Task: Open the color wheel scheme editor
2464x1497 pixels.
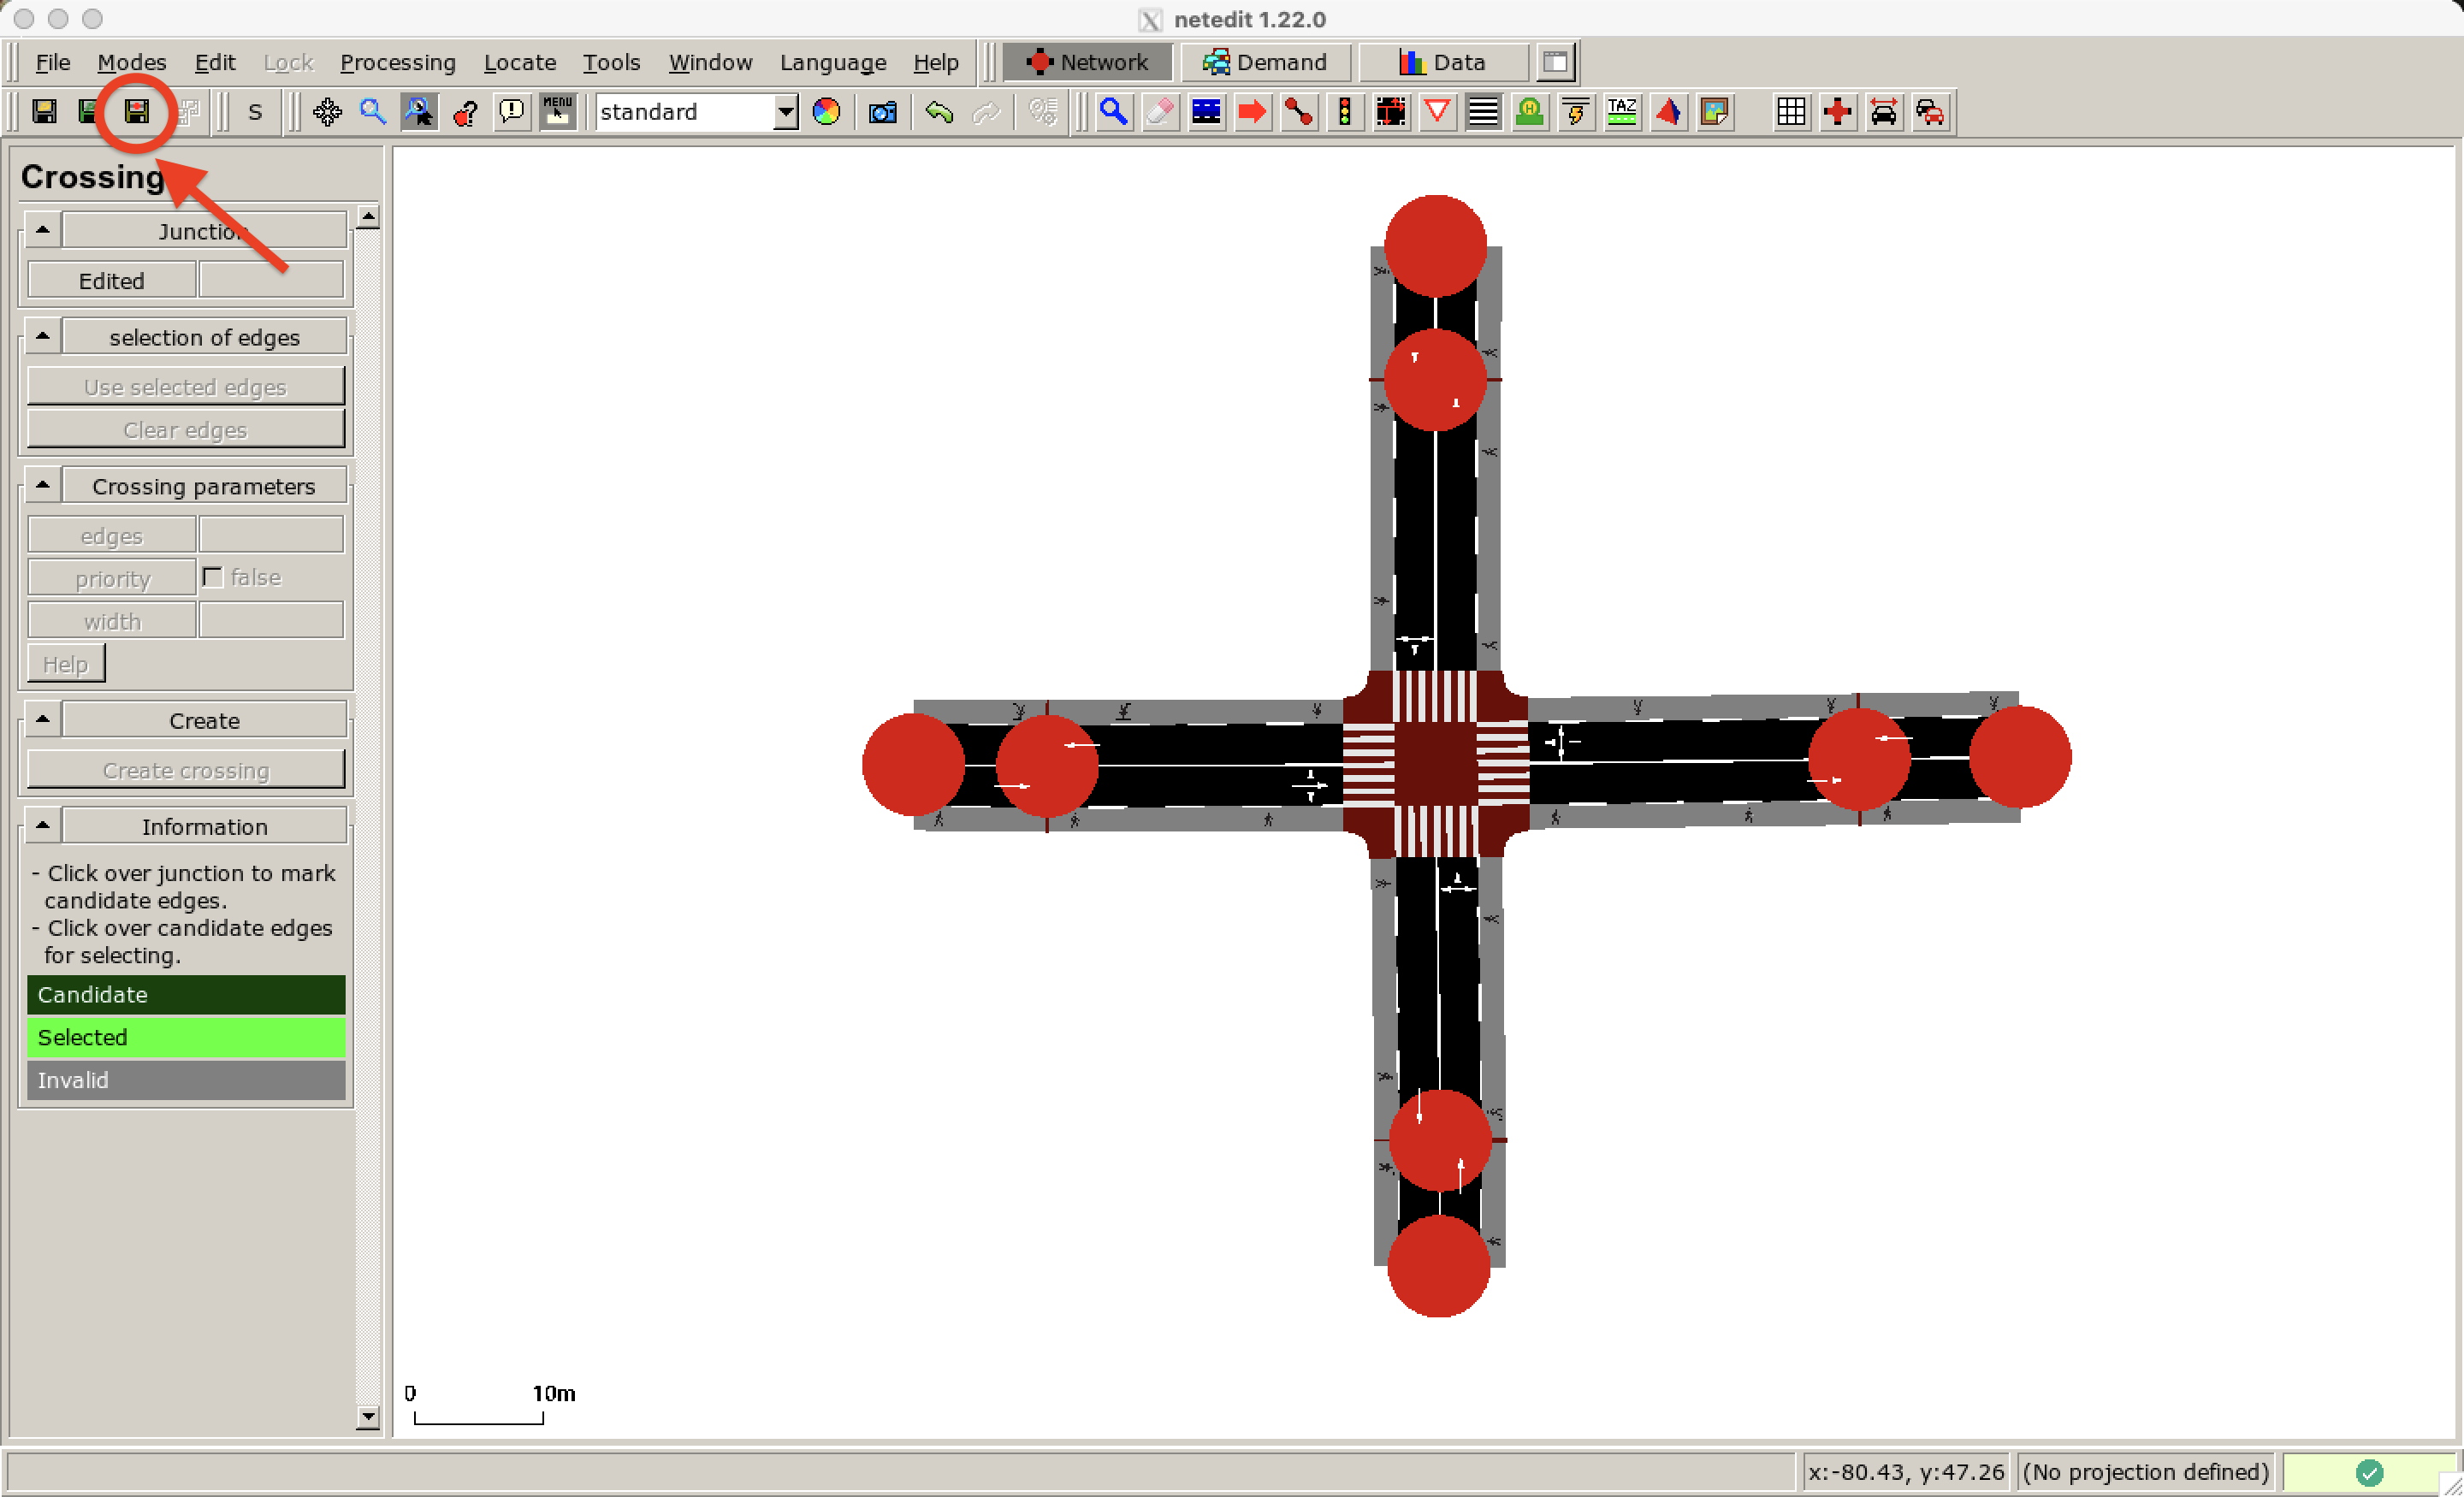Action: [x=826, y=112]
